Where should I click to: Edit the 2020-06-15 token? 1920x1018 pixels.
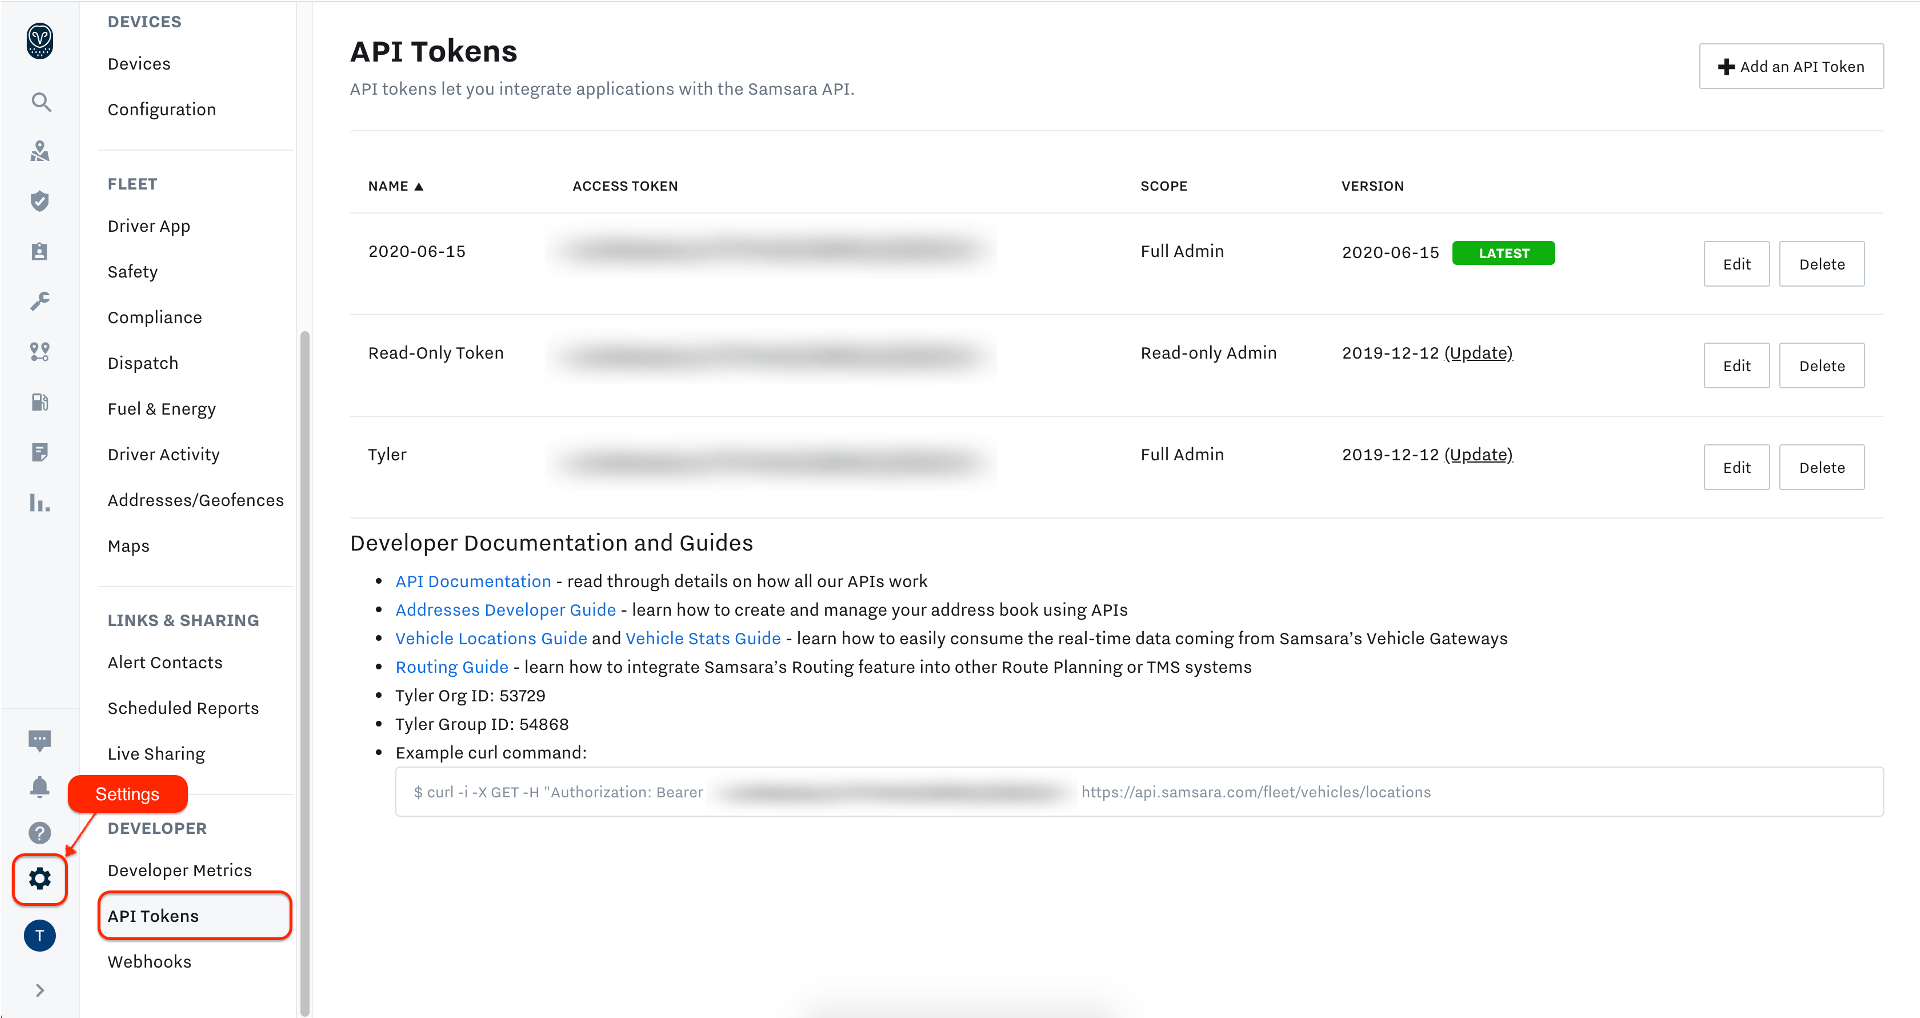click(x=1737, y=264)
